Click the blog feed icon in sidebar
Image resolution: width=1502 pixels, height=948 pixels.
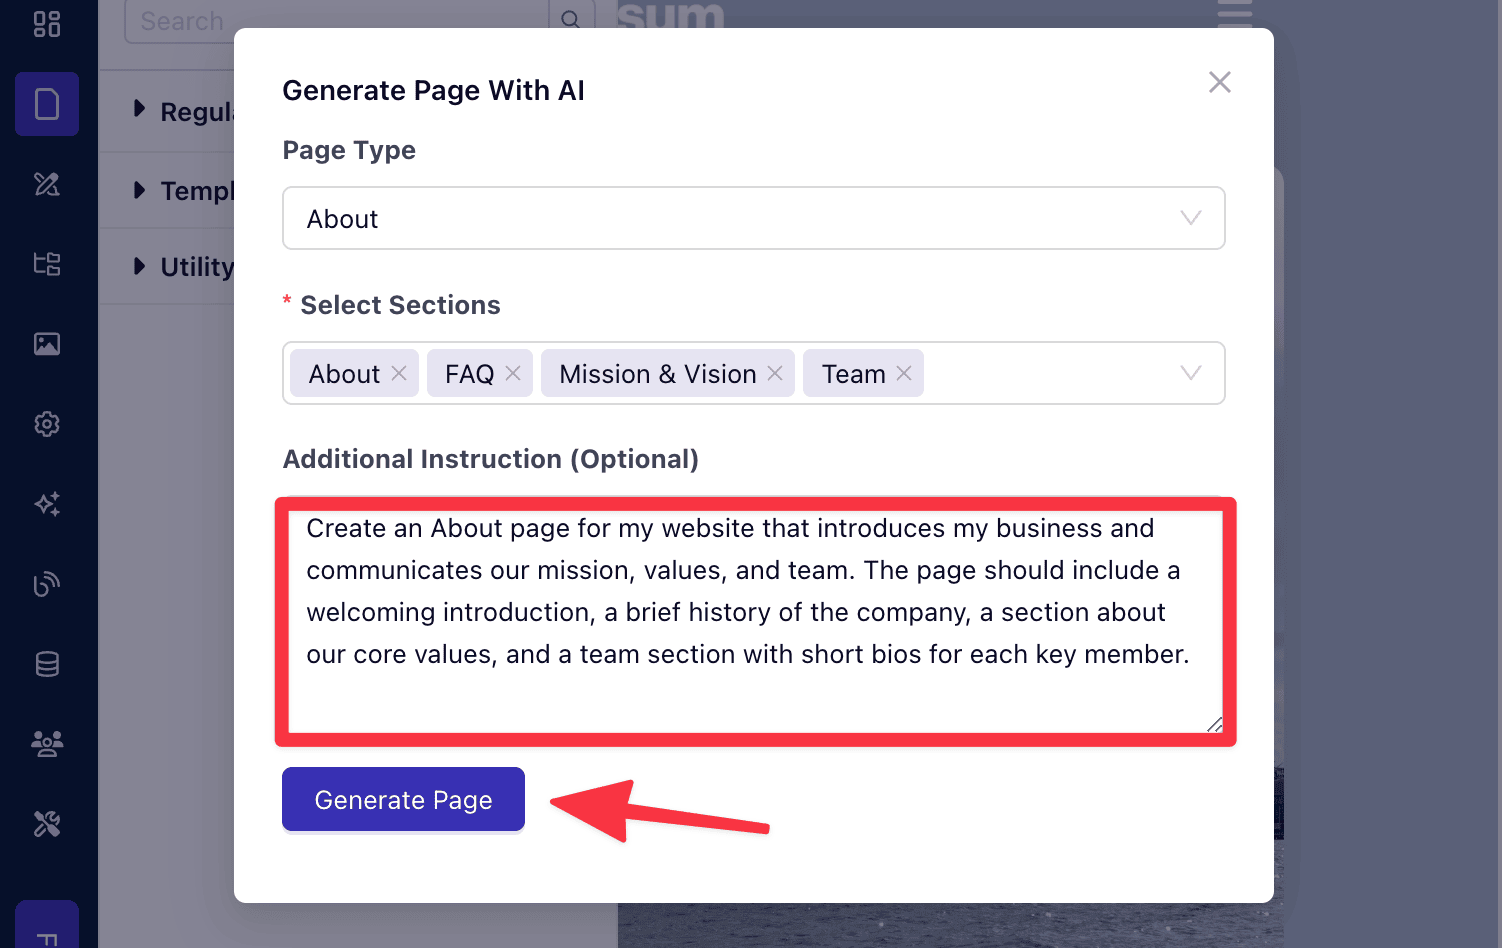(46, 584)
